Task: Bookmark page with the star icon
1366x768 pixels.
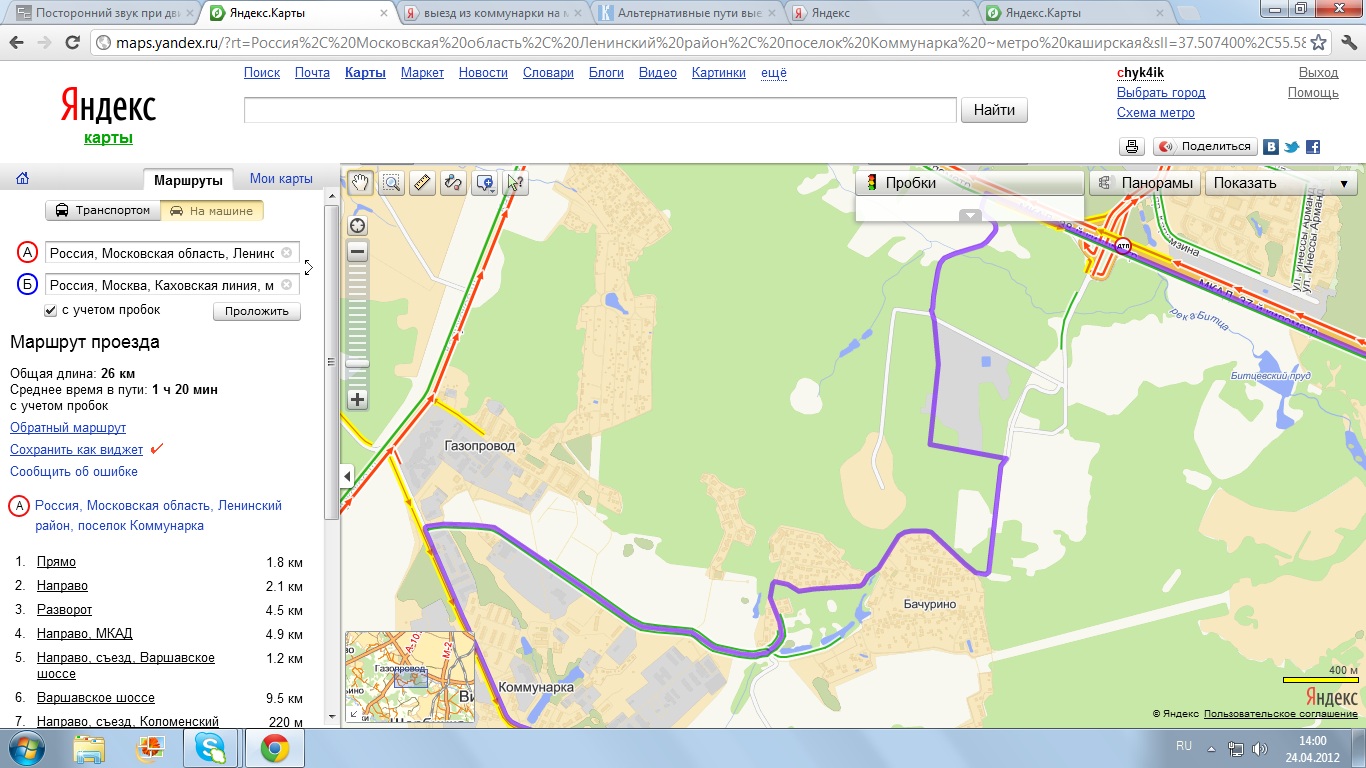Action: pos(1319,43)
